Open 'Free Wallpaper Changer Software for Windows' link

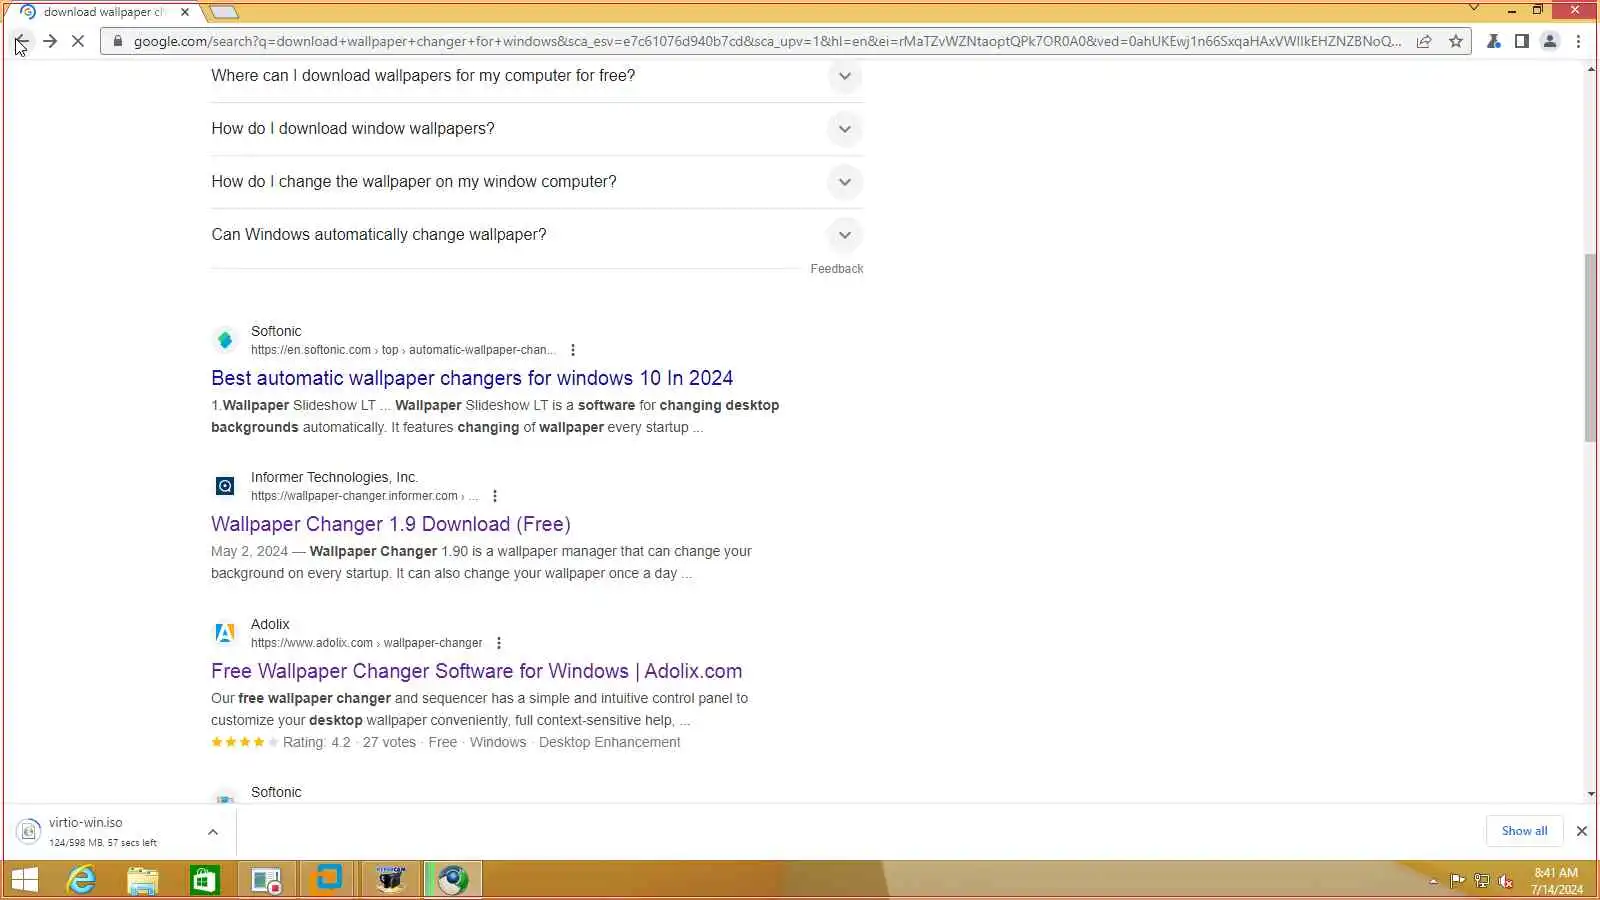pos(477,671)
